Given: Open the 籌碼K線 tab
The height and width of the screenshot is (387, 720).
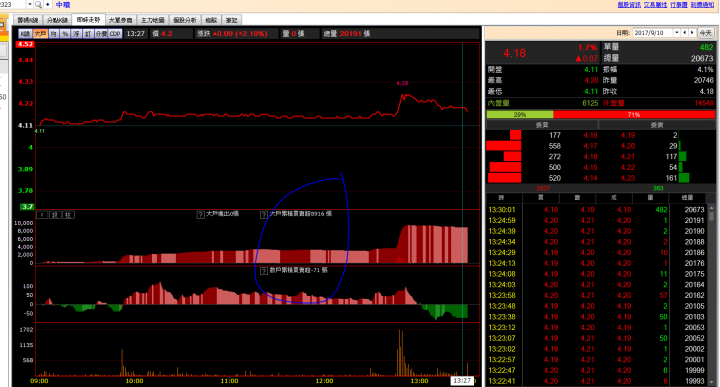Looking at the screenshot, I should tap(28, 20).
